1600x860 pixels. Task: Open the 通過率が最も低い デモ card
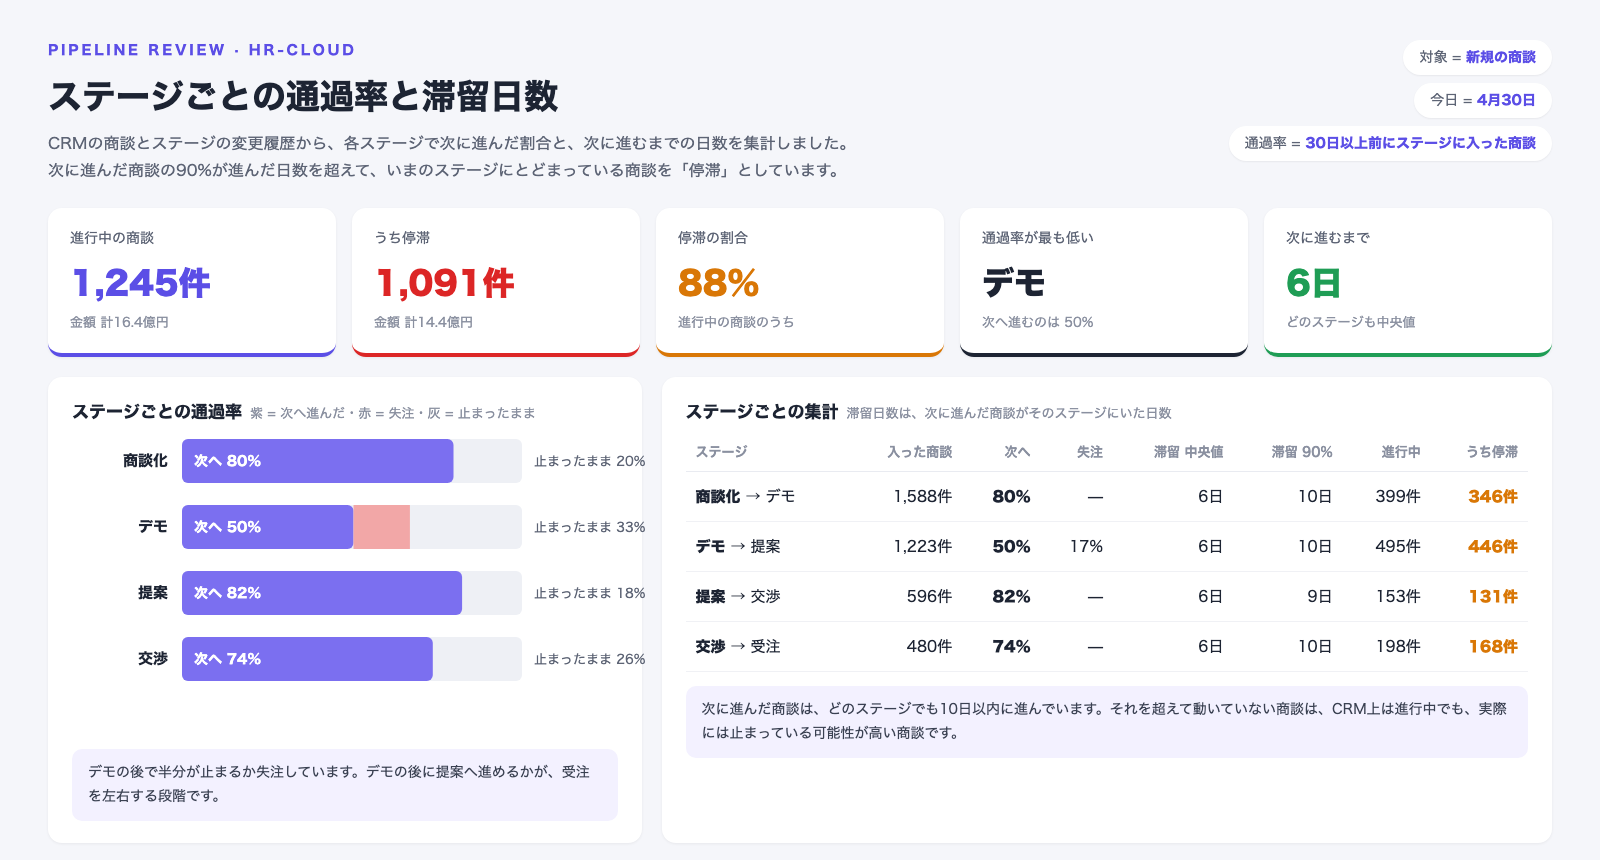click(1104, 282)
